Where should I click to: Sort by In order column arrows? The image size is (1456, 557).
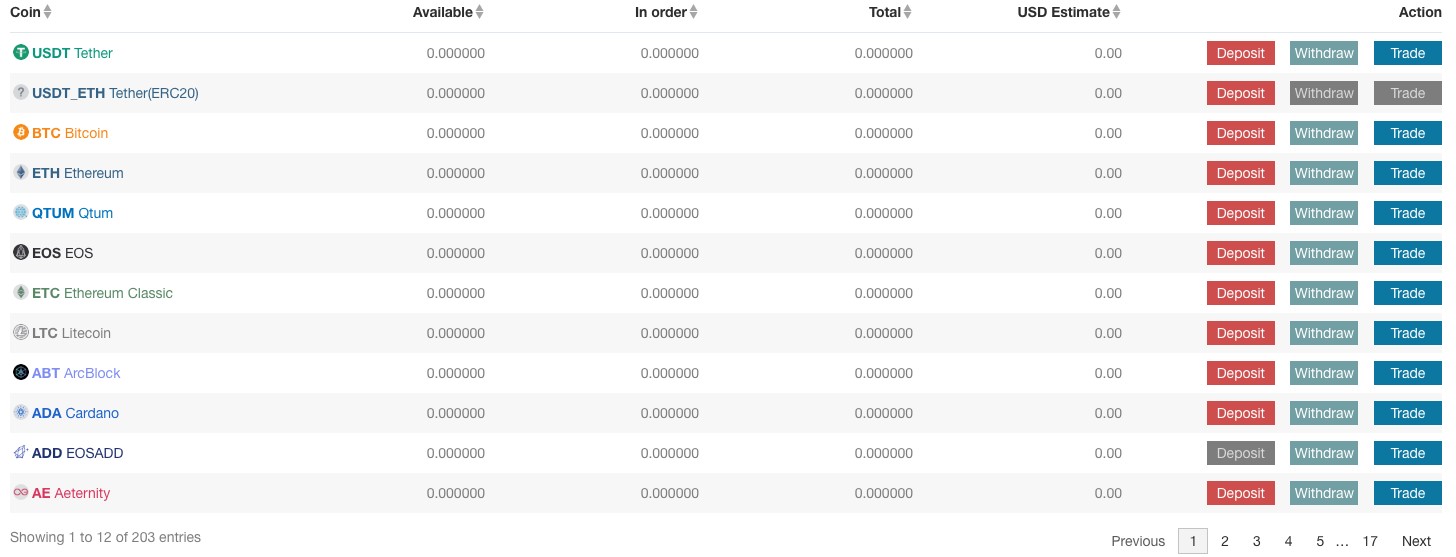694,12
